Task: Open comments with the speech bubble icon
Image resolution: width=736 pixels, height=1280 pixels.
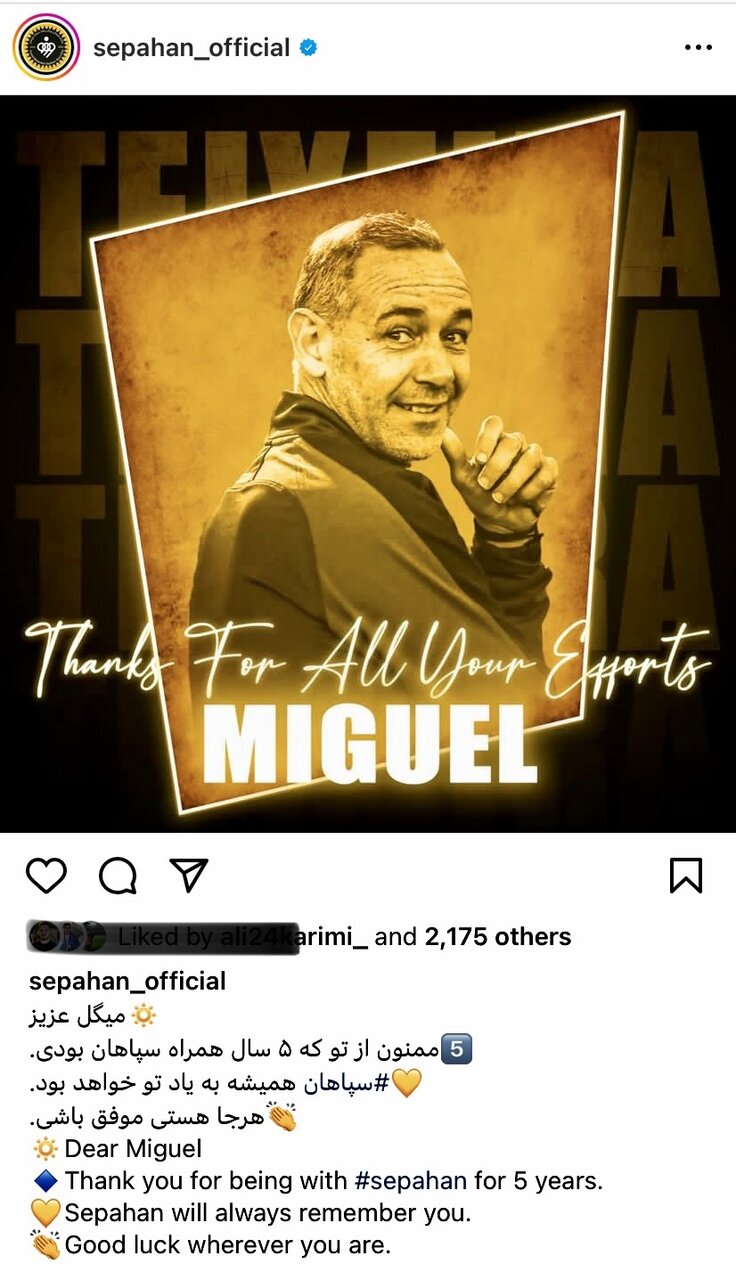Action: click(x=118, y=875)
